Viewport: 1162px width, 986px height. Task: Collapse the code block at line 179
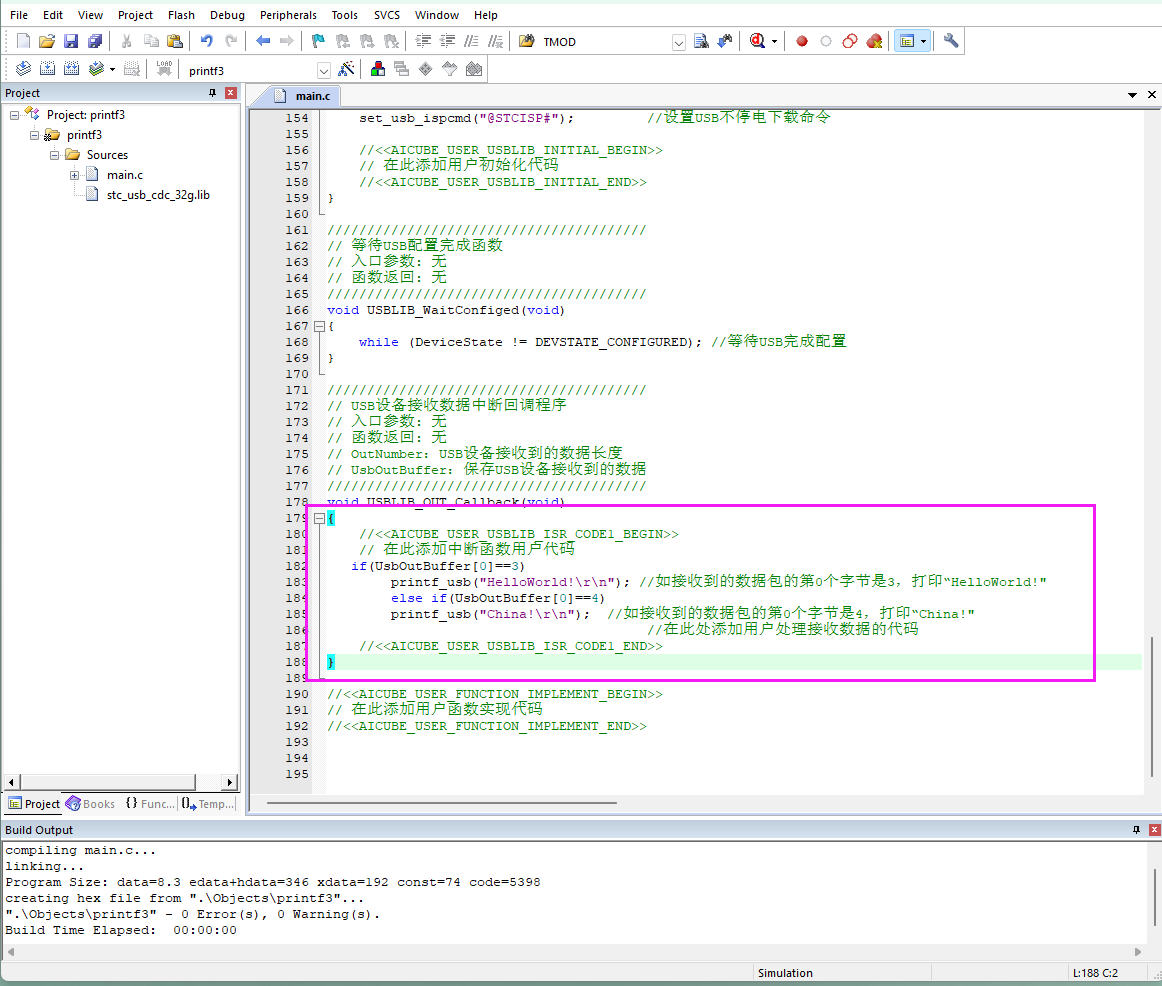tap(319, 519)
